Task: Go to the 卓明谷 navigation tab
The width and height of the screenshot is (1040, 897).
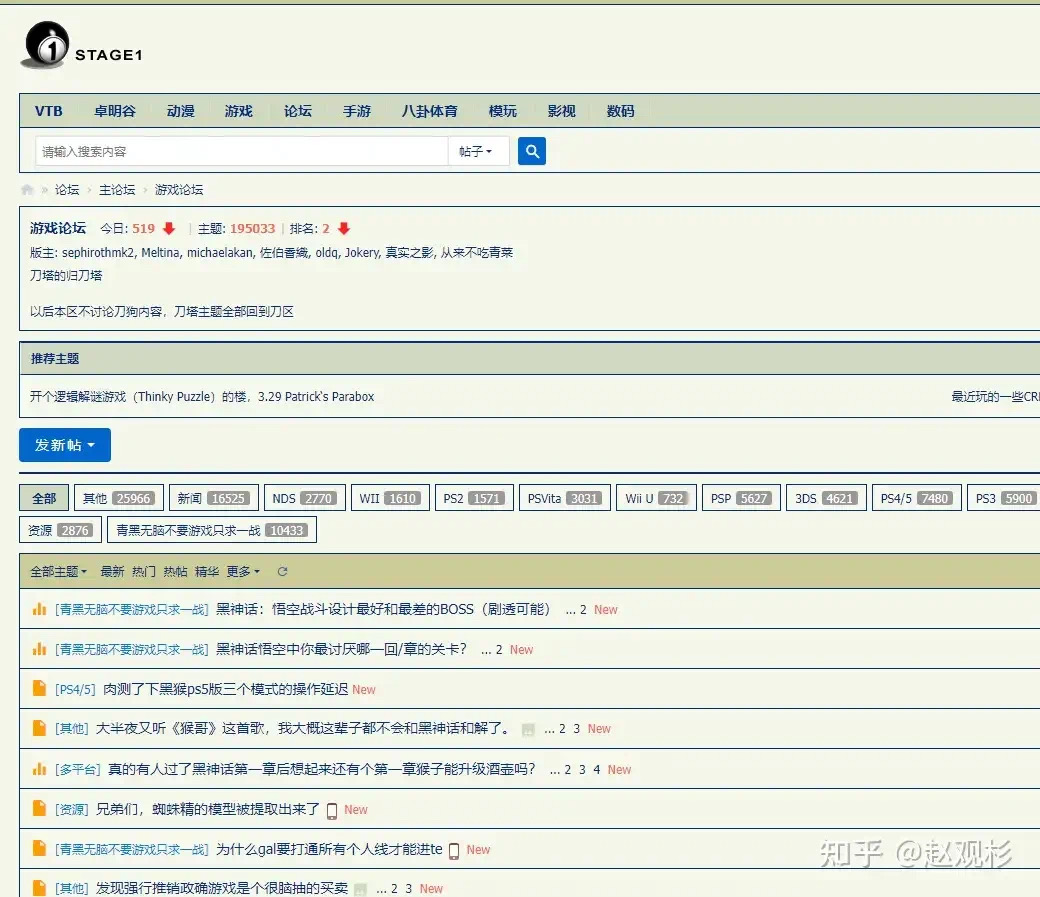Action: point(115,111)
